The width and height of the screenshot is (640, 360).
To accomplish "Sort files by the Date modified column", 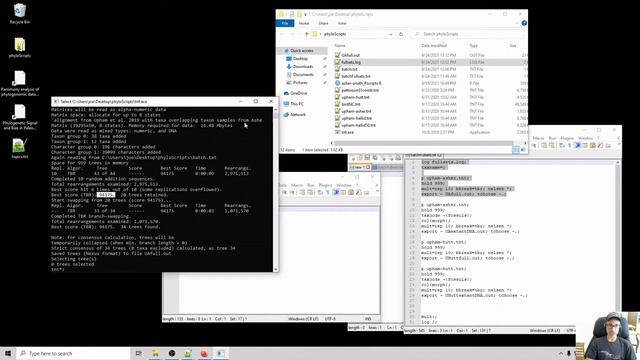I will [434, 45].
